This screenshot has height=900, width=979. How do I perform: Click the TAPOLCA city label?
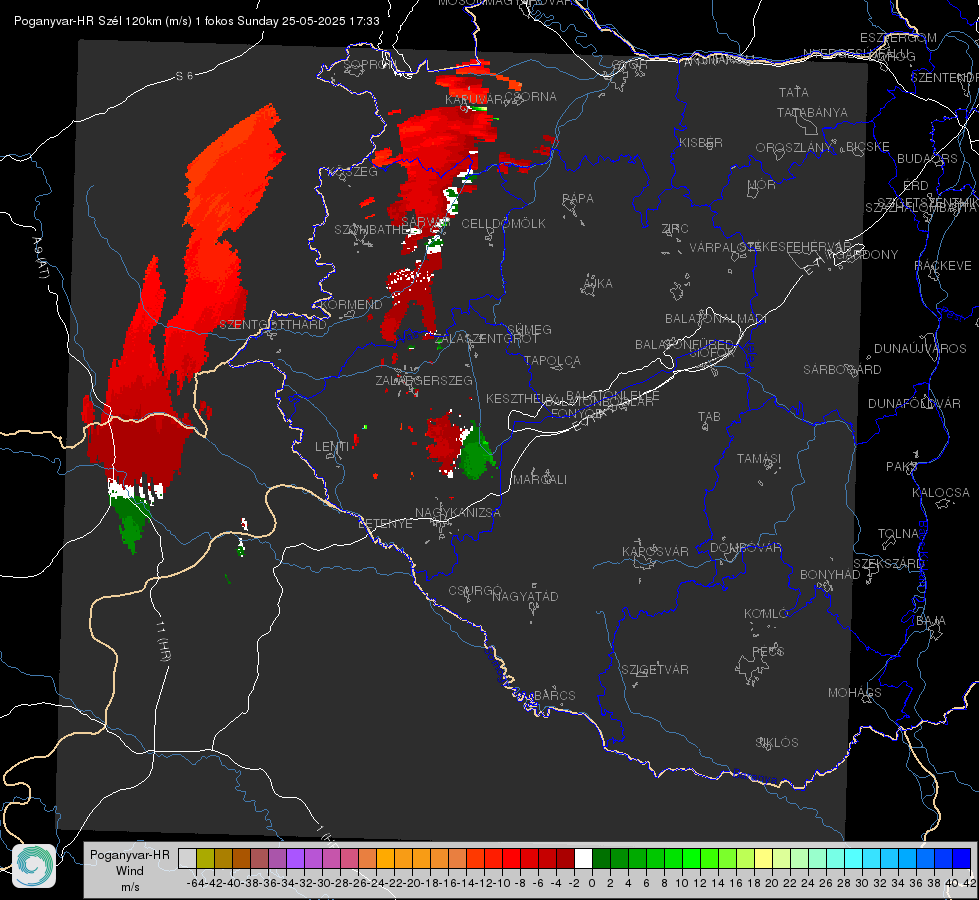point(552,360)
